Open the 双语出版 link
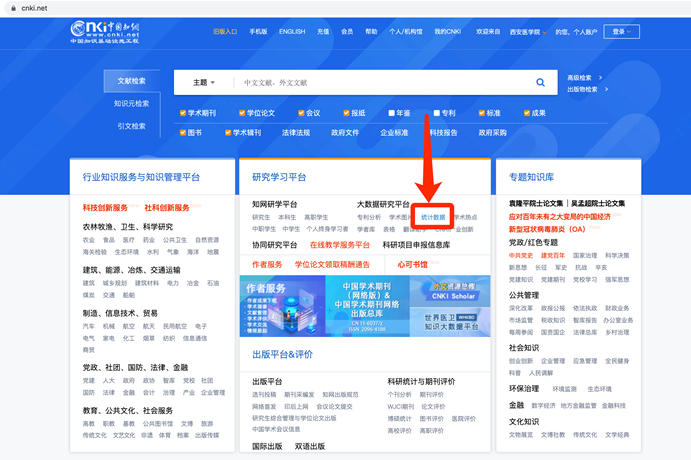 (x=310, y=446)
